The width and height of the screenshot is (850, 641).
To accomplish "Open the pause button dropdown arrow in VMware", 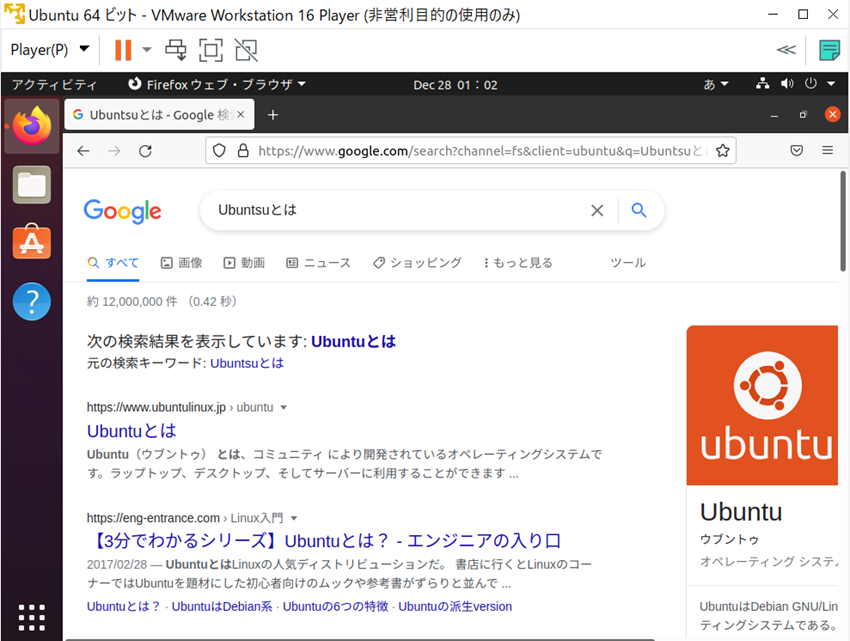I will [x=146, y=50].
